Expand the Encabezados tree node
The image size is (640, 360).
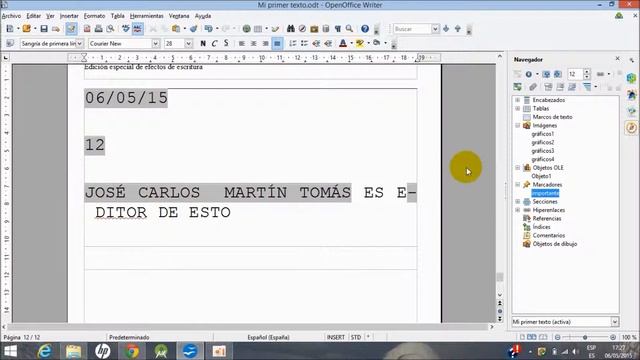(x=518, y=100)
